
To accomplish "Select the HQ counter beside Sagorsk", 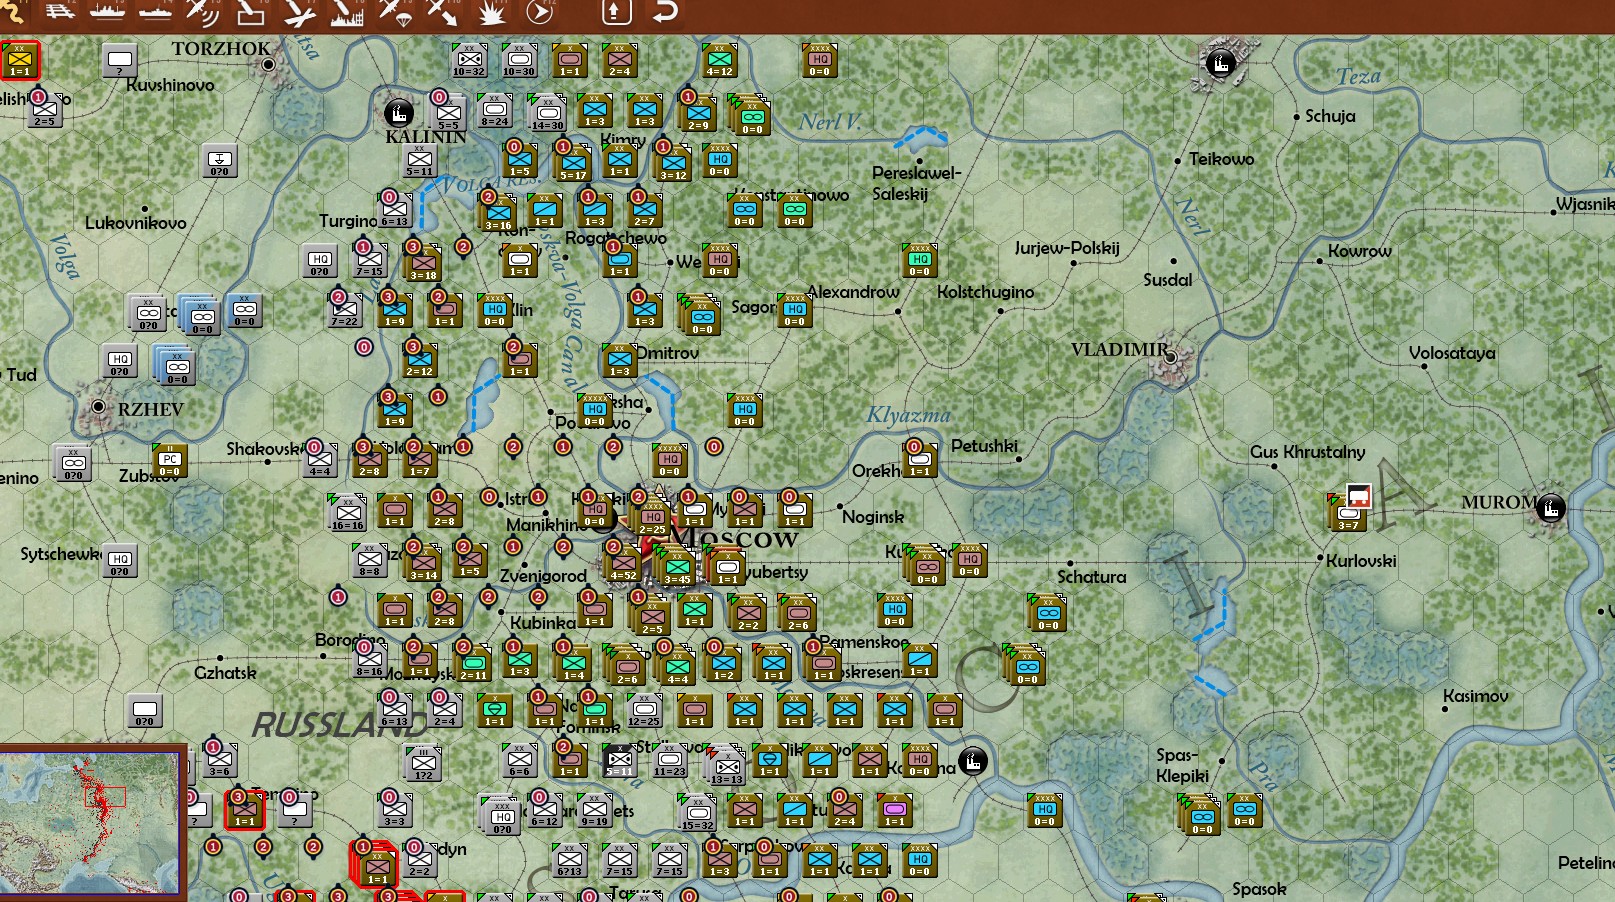I will click(x=795, y=311).
